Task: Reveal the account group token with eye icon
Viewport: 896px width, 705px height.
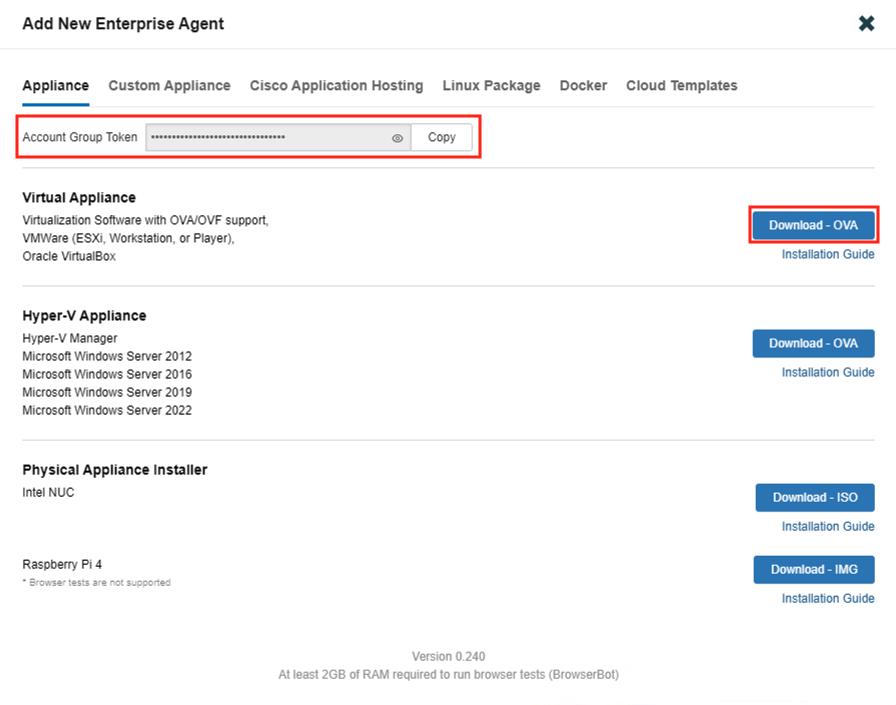Action: tap(397, 138)
